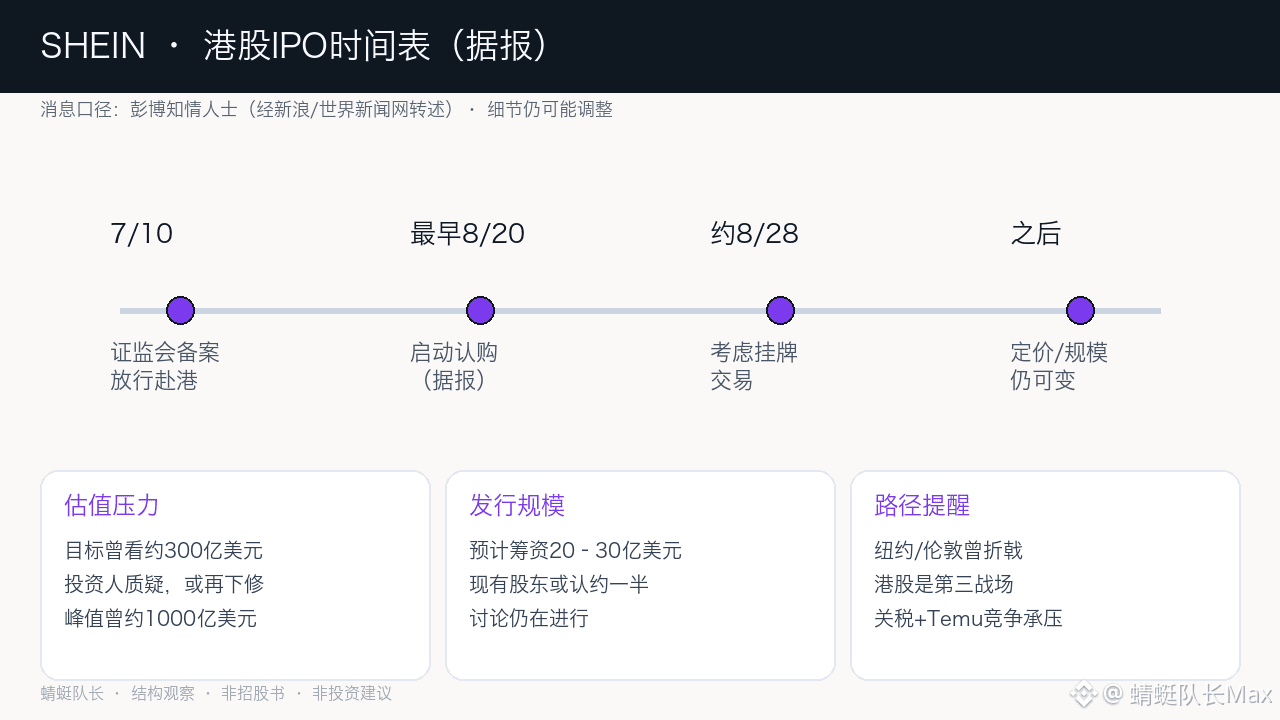
Task: Select the timeline dot under 最早8/20
Action: (x=480, y=310)
